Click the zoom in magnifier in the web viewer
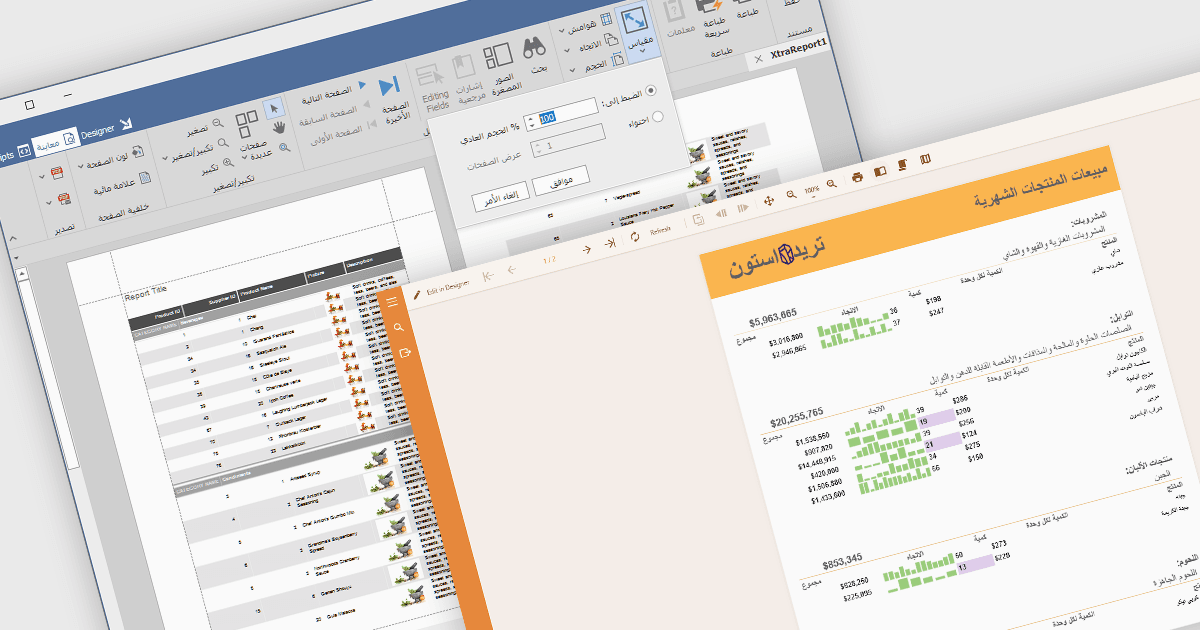1200x630 pixels. point(831,183)
